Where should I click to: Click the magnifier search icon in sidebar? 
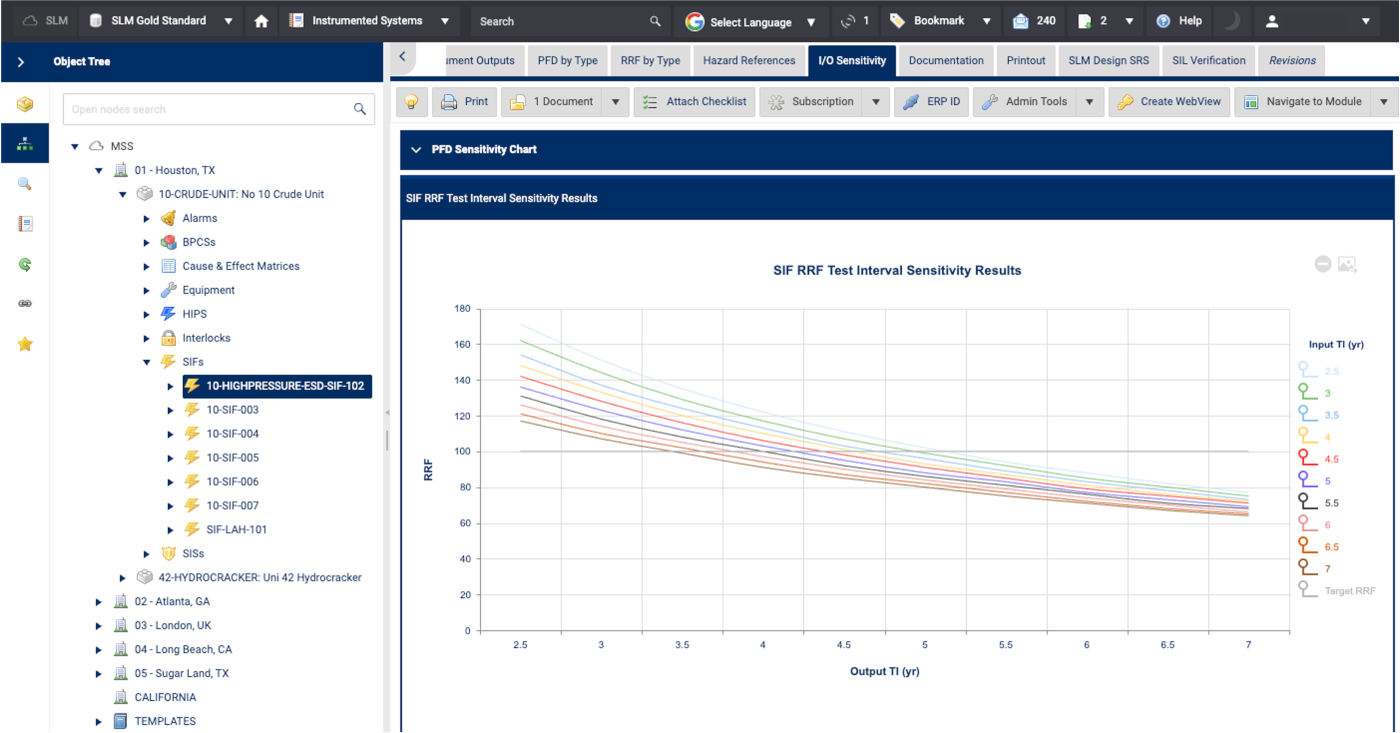(25, 184)
